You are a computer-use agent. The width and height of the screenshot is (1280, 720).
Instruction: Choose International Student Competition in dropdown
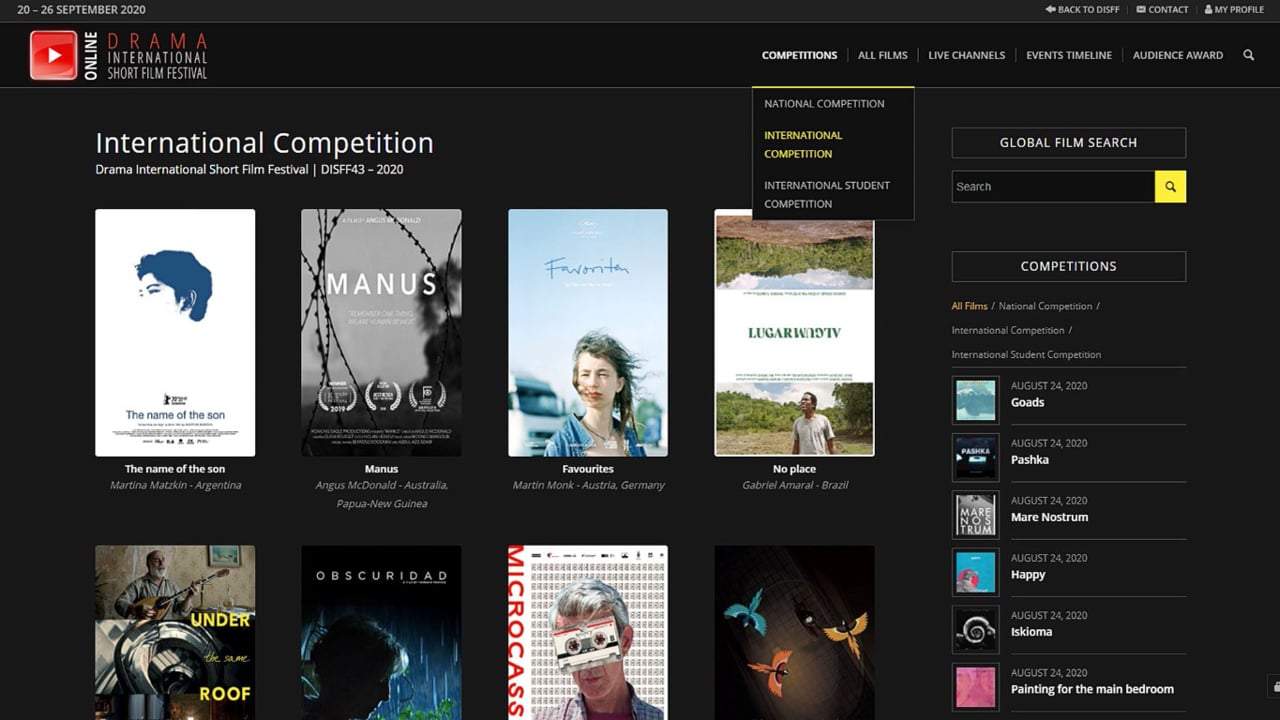pos(826,194)
